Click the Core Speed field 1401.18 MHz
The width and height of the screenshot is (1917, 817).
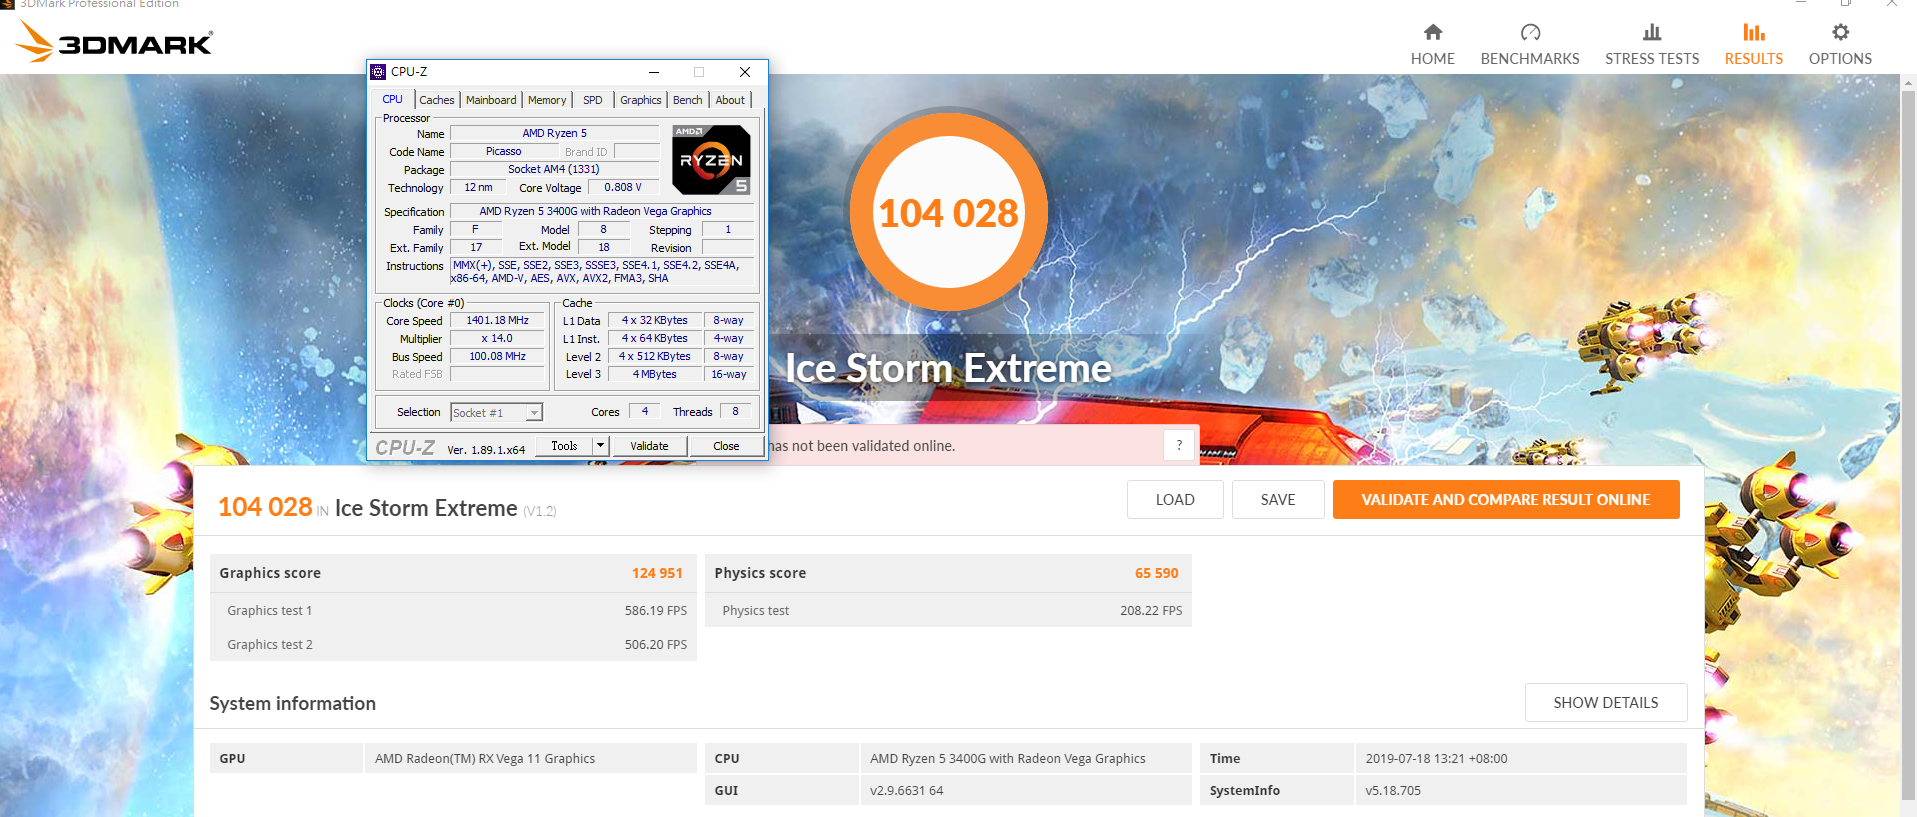[497, 321]
